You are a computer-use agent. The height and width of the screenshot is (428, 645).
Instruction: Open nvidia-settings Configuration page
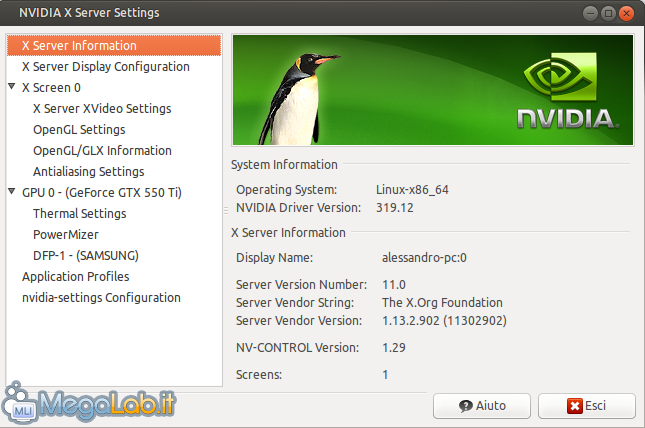tap(101, 298)
